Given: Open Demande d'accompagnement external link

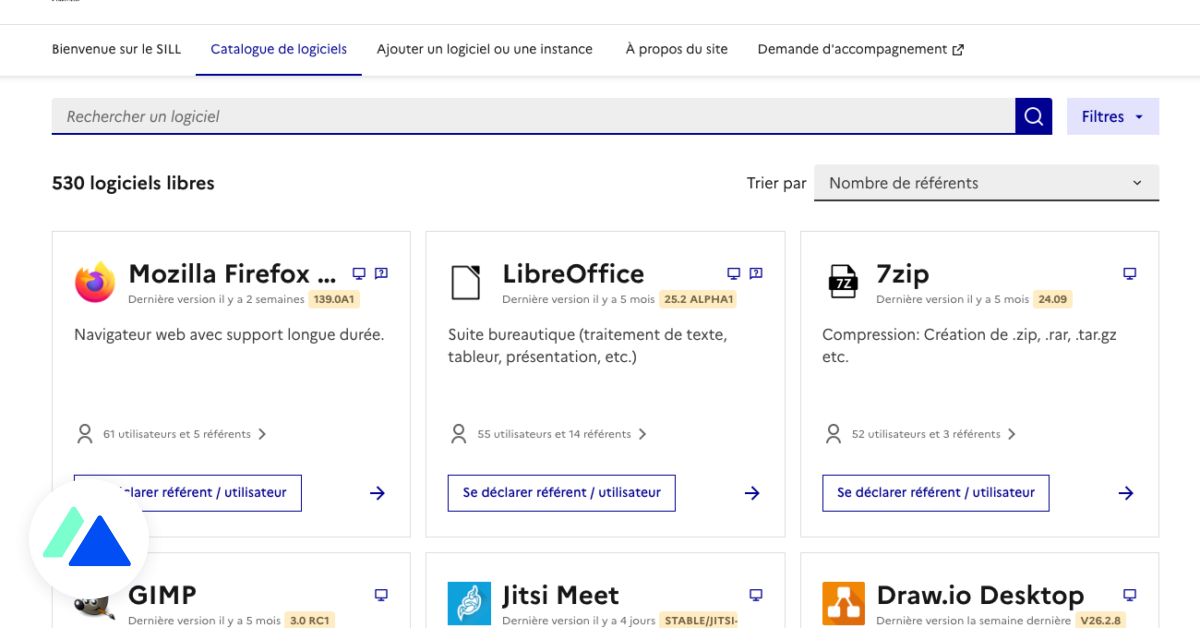Looking at the screenshot, I should 861,49.
